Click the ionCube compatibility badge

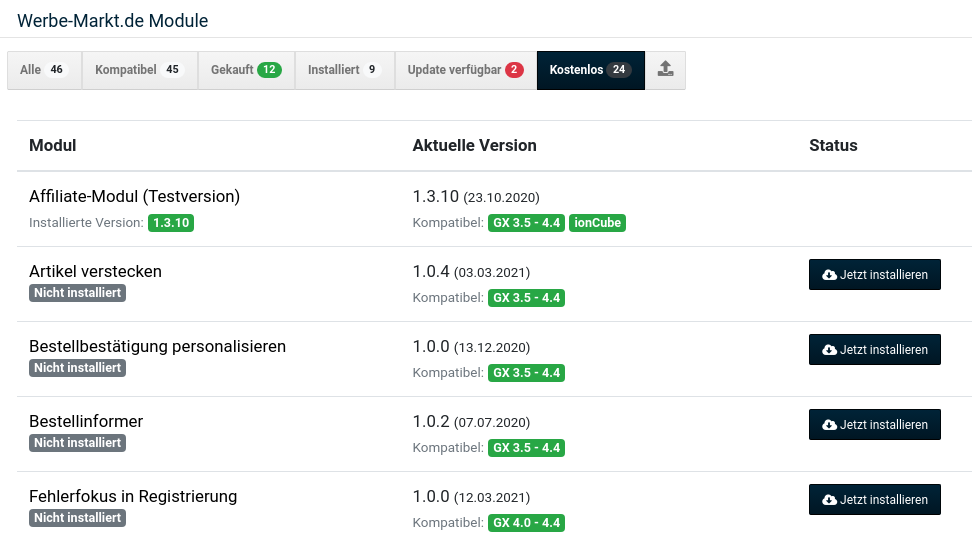pos(598,223)
